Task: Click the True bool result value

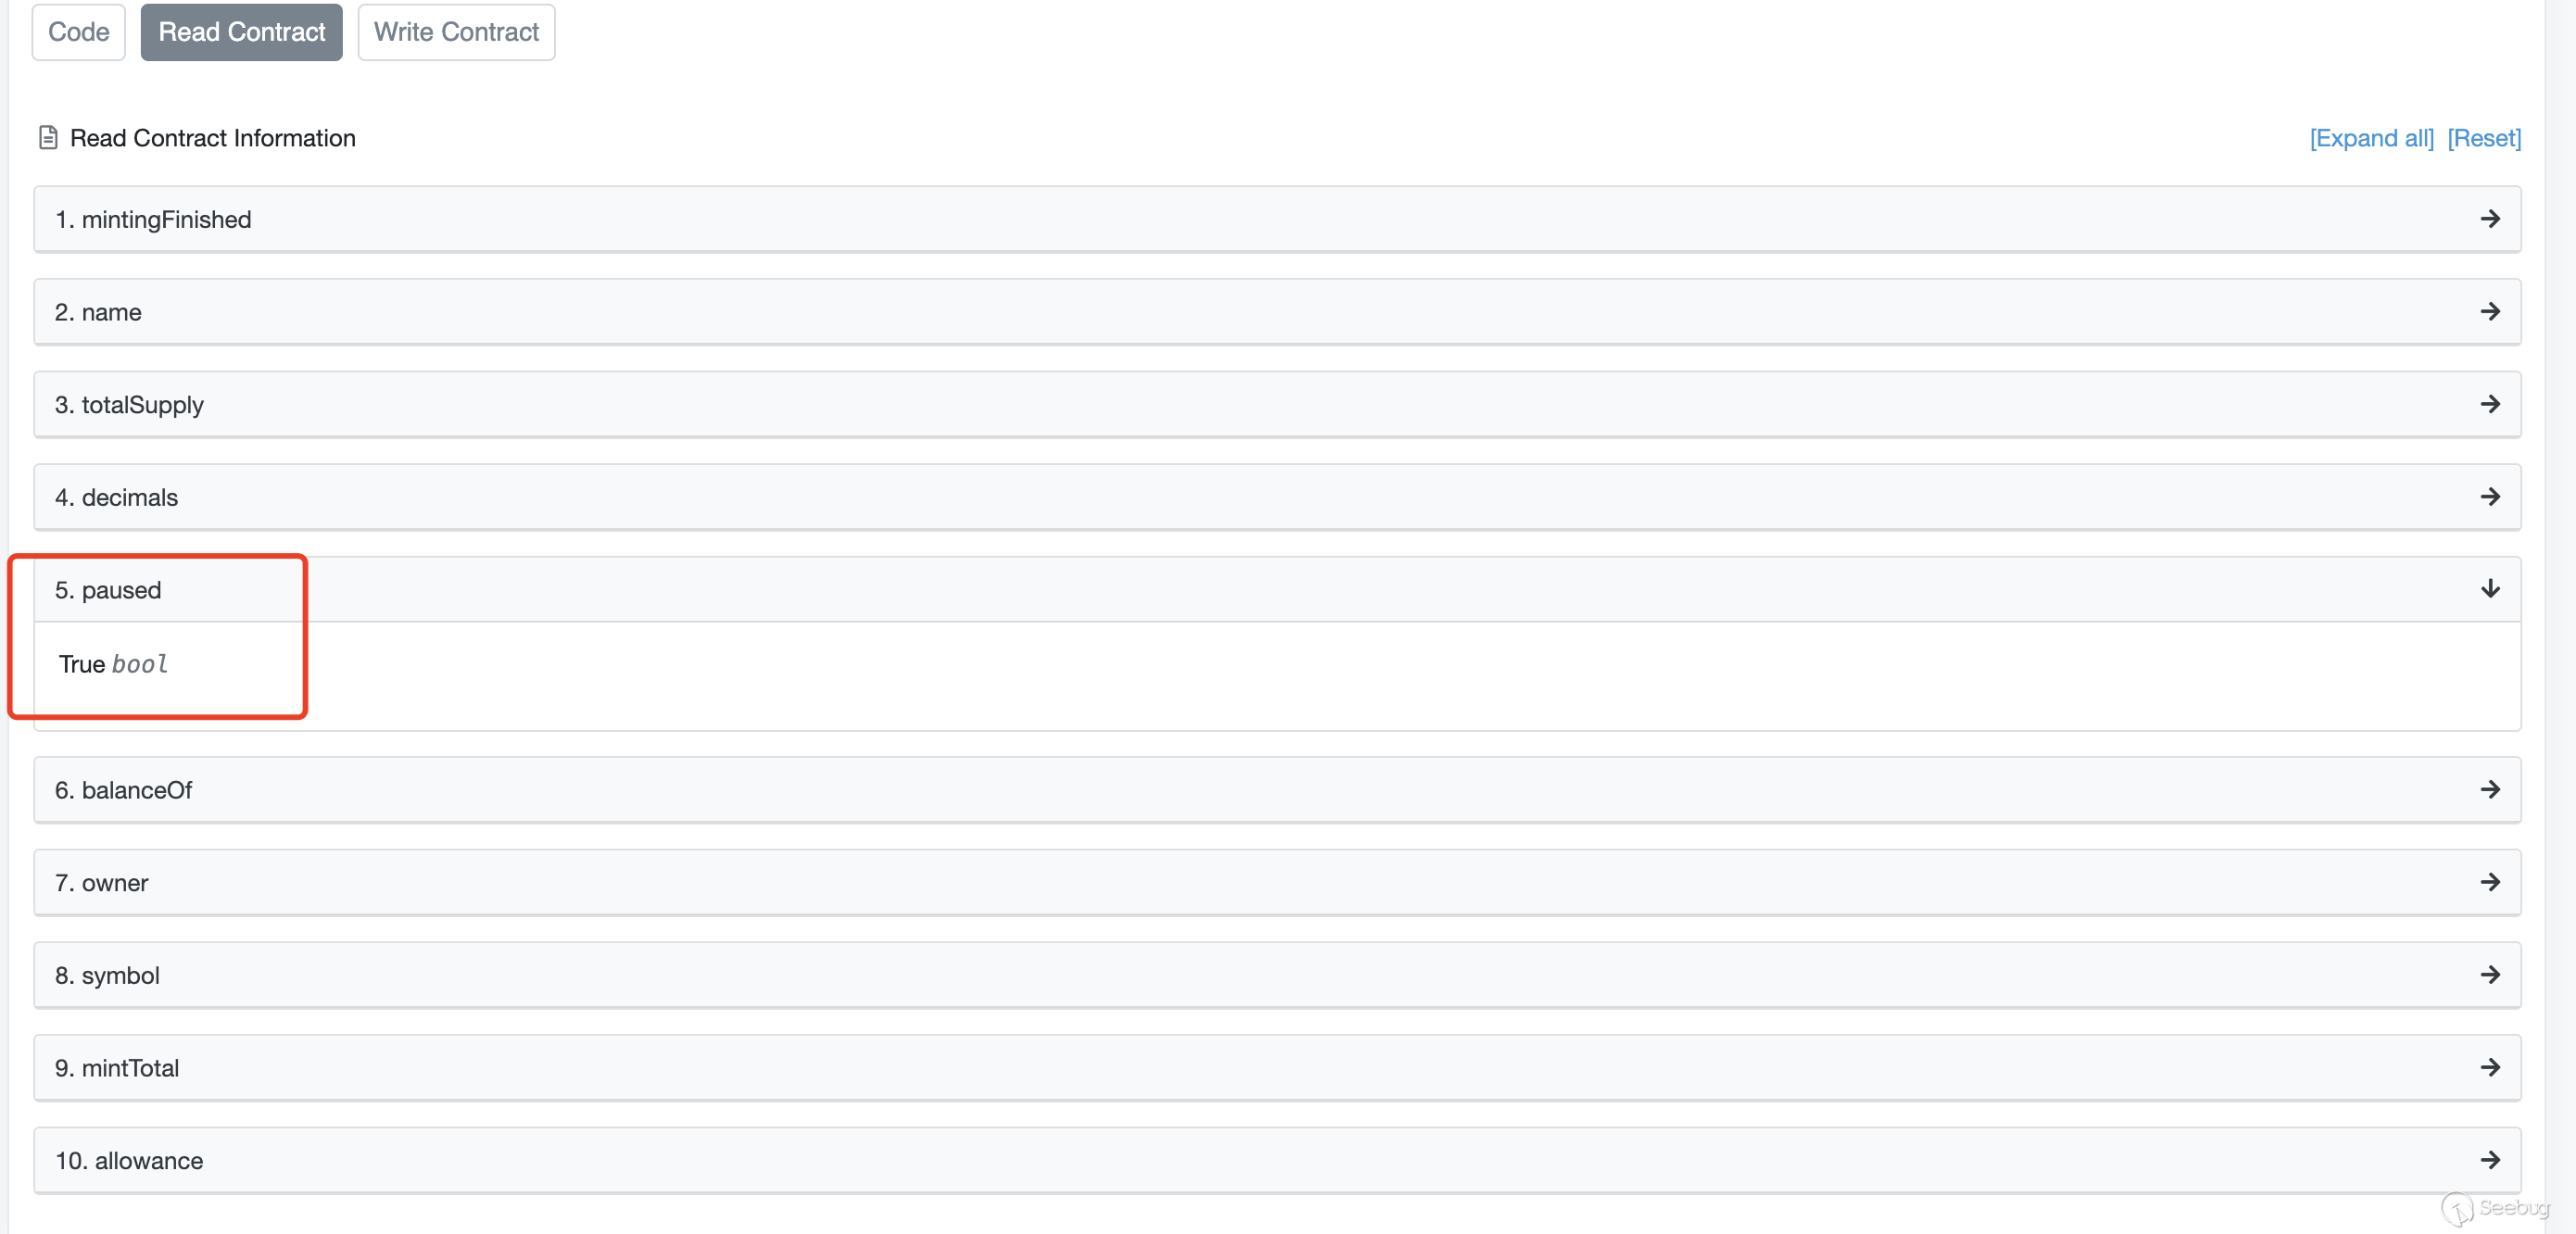Action: (x=112, y=664)
